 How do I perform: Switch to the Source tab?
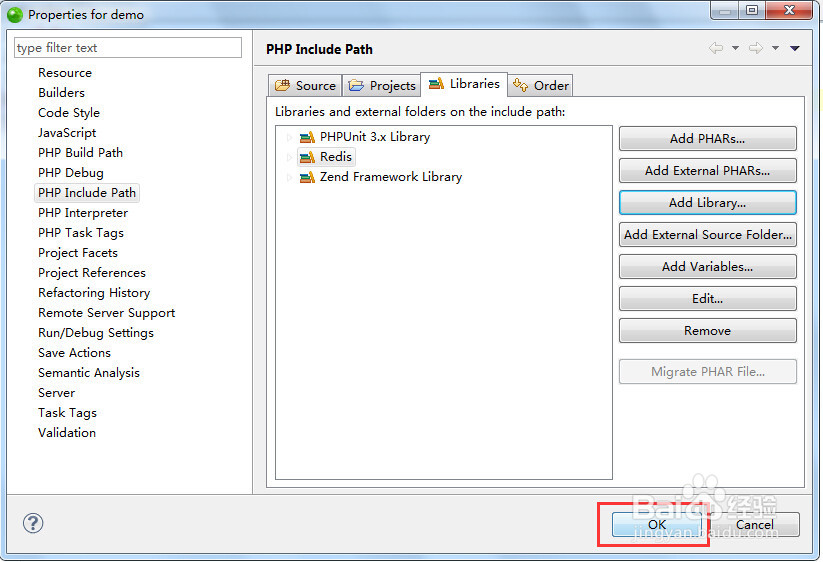[x=305, y=86]
